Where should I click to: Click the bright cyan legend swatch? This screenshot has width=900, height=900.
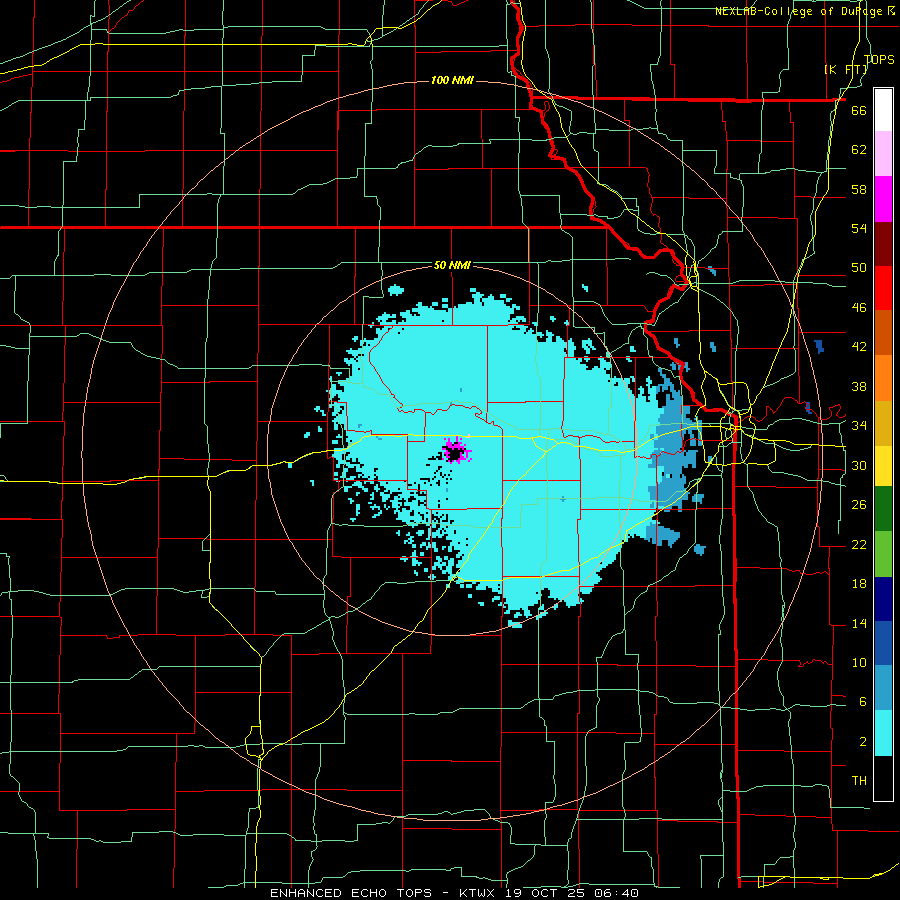point(883,733)
